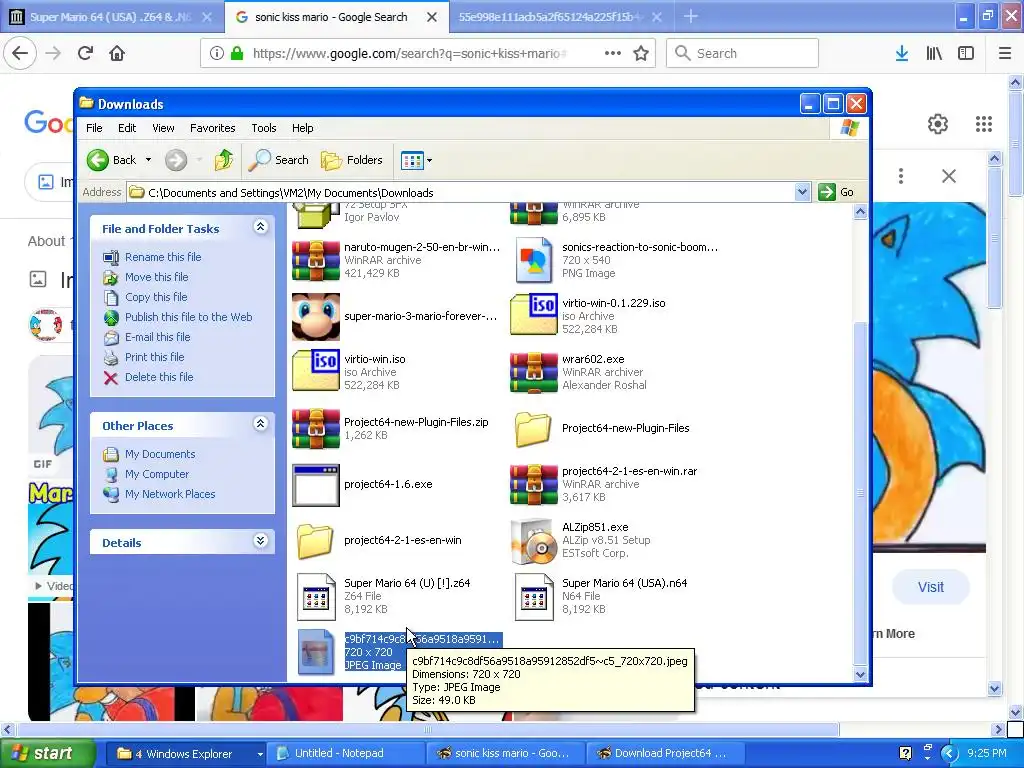Click the Up folder icon in Explorer

click(x=224, y=160)
